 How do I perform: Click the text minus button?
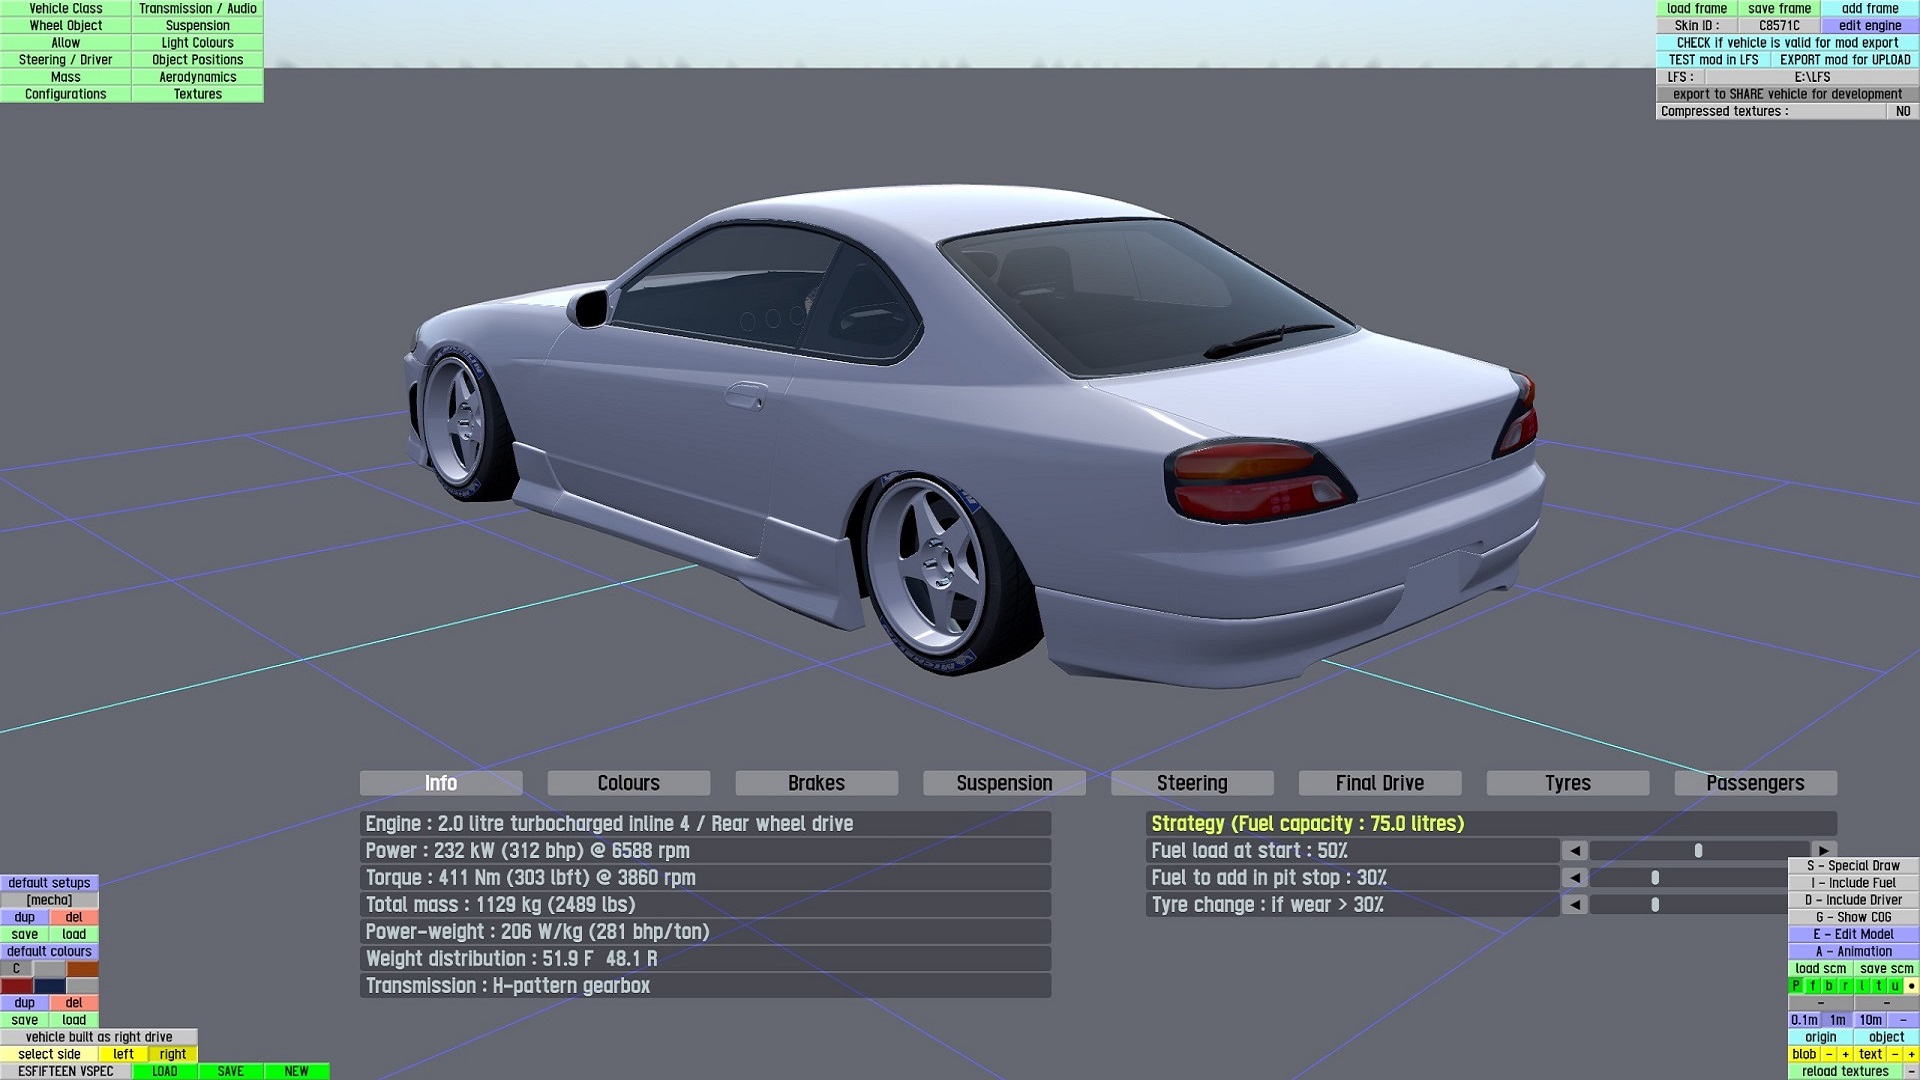1894,1054
